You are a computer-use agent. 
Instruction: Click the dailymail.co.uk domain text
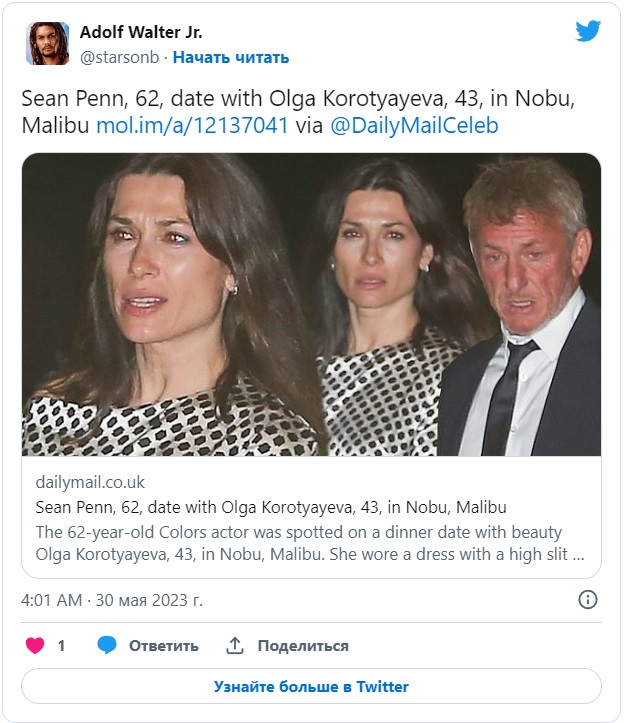click(x=92, y=481)
